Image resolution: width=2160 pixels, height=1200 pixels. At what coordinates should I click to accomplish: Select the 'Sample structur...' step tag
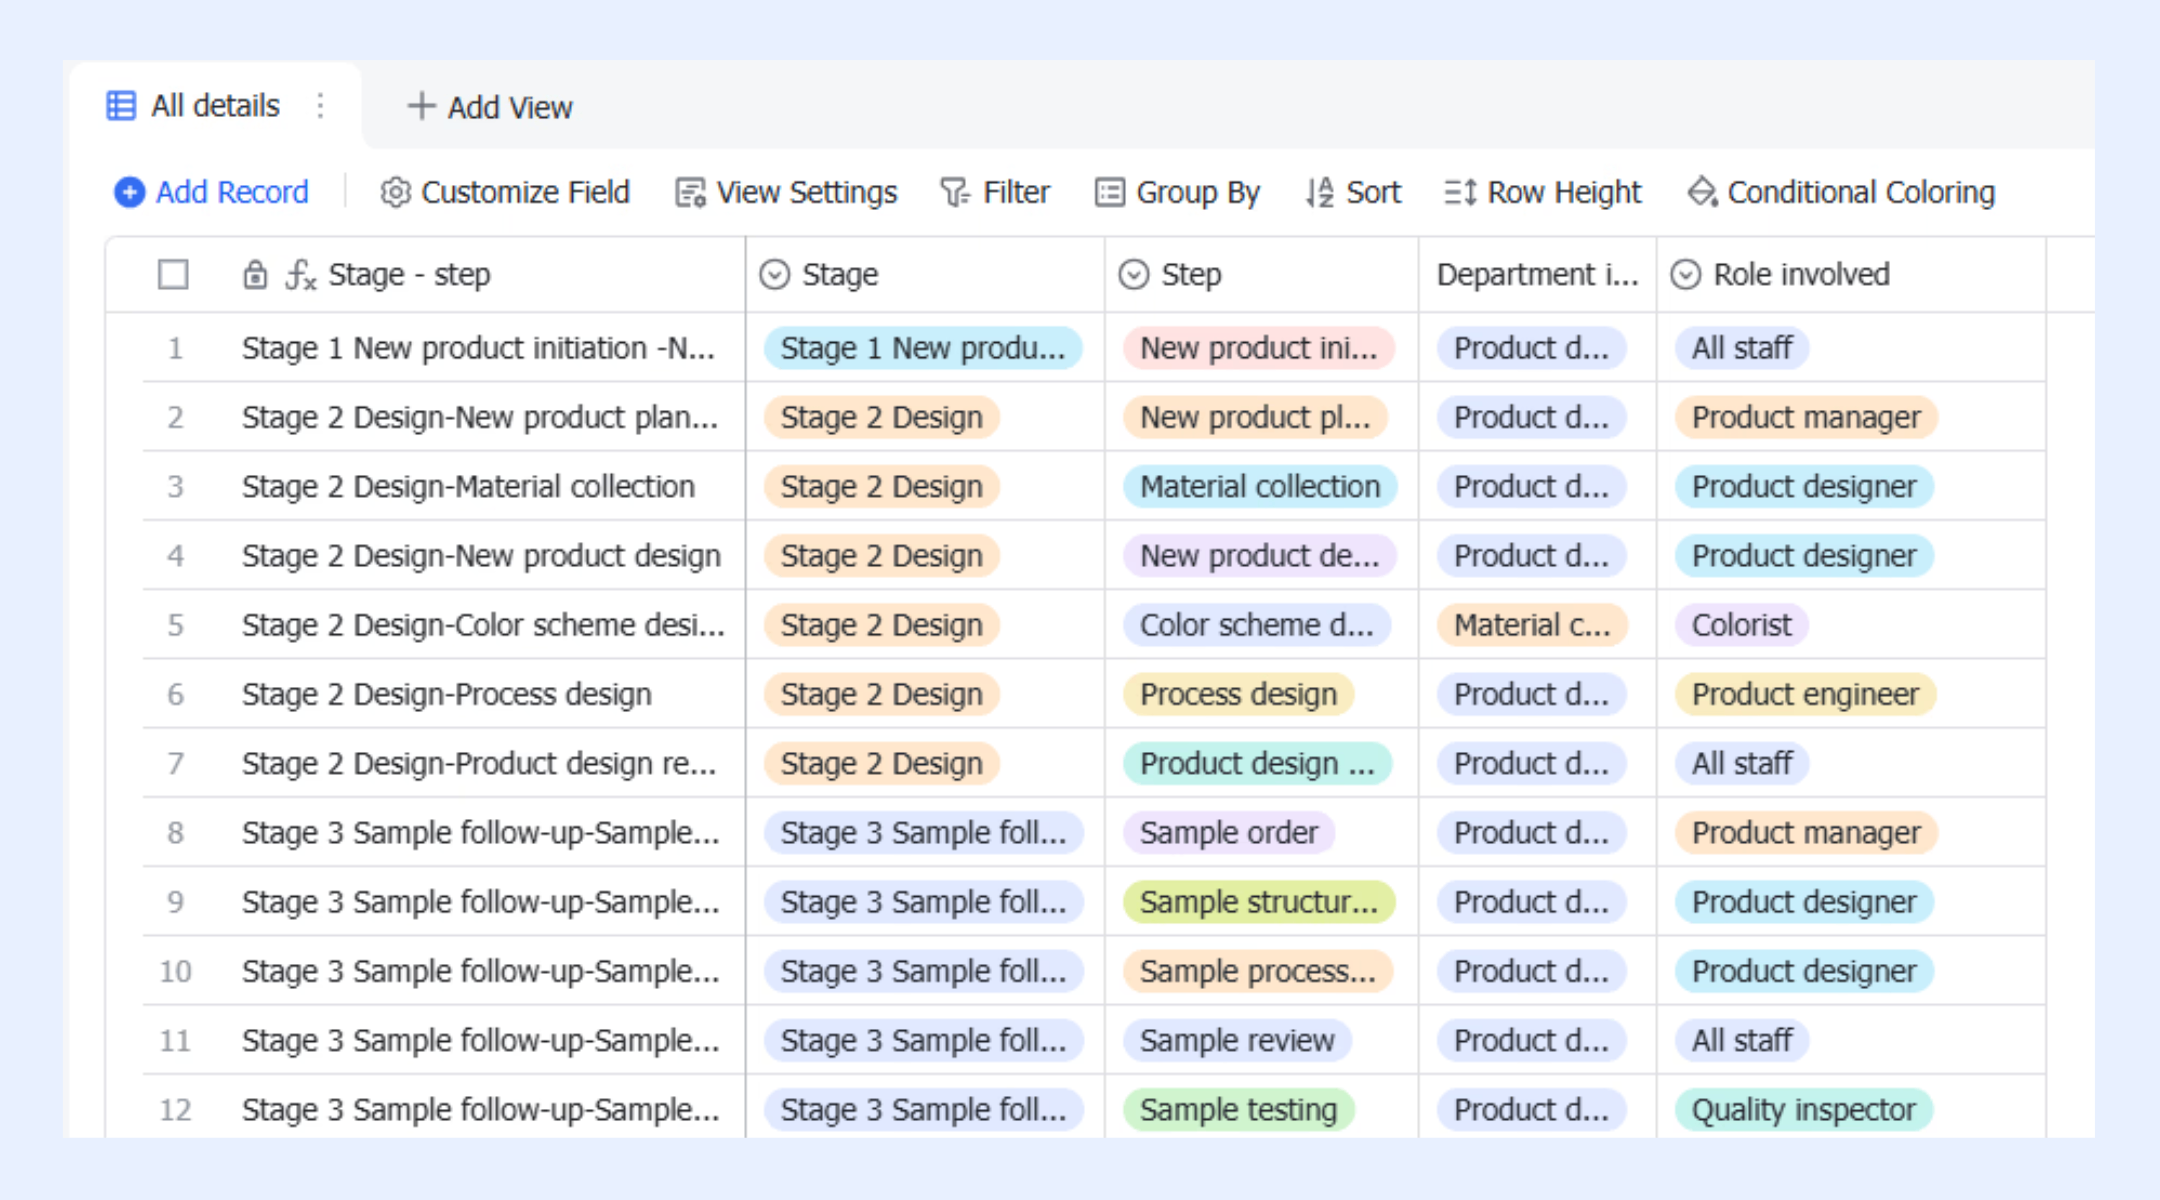pyautogui.click(x=1259, y=902)
